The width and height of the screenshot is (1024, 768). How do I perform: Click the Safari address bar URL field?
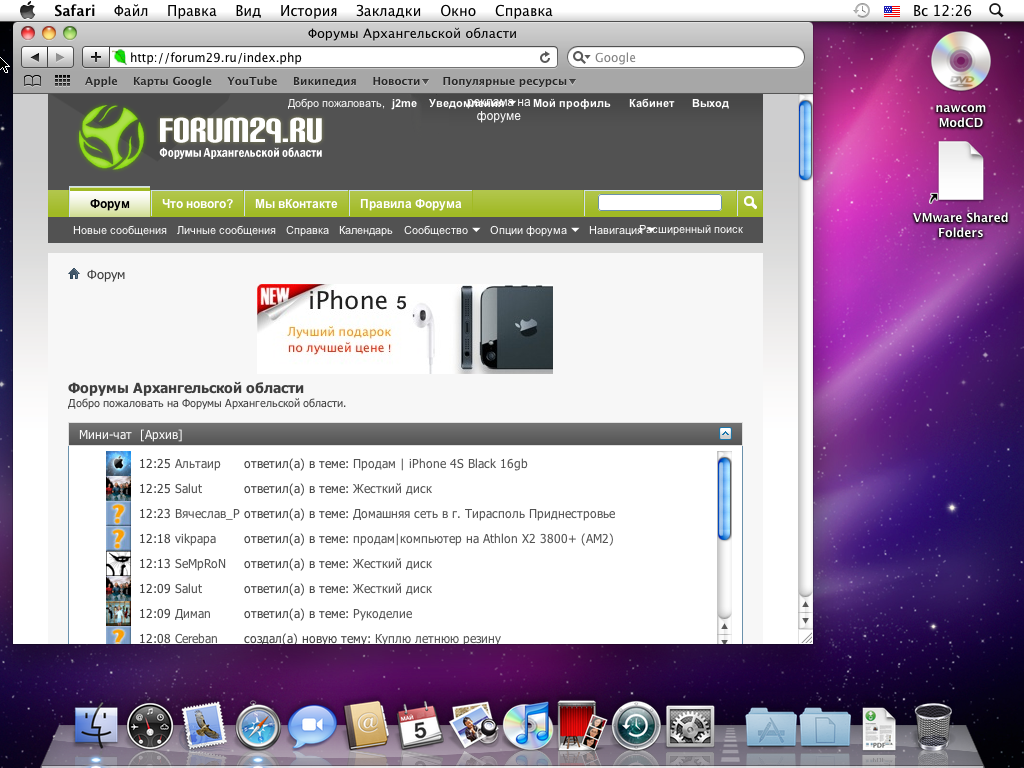tap(332, 57)
